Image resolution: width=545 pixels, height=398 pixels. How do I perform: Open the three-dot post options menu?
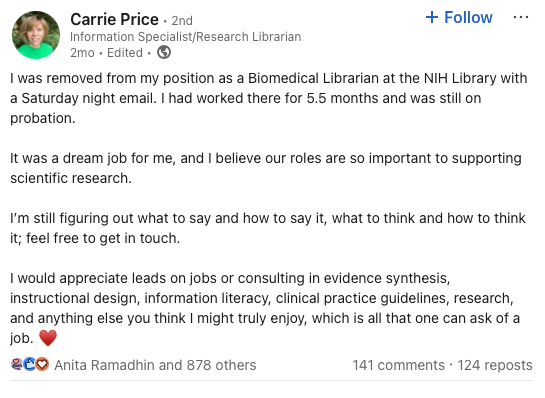[521, 17]
